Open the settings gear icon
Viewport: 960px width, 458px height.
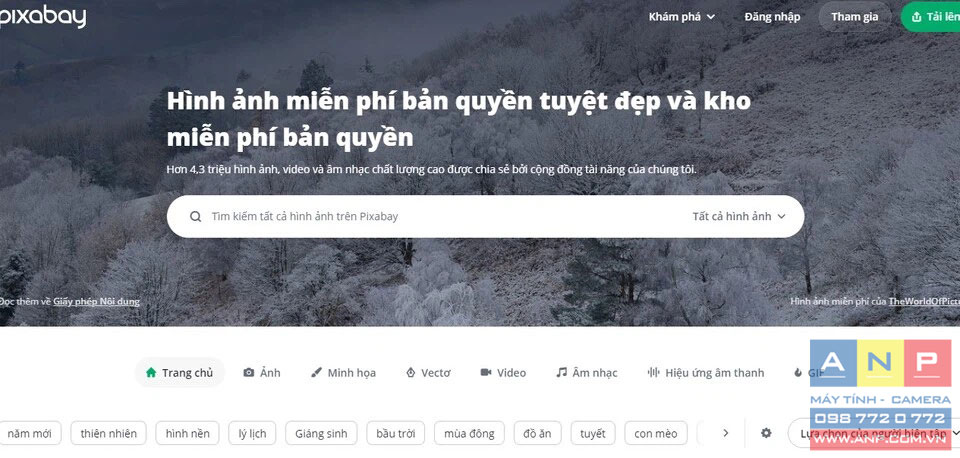pyautogui.click(x=766, y=433)
